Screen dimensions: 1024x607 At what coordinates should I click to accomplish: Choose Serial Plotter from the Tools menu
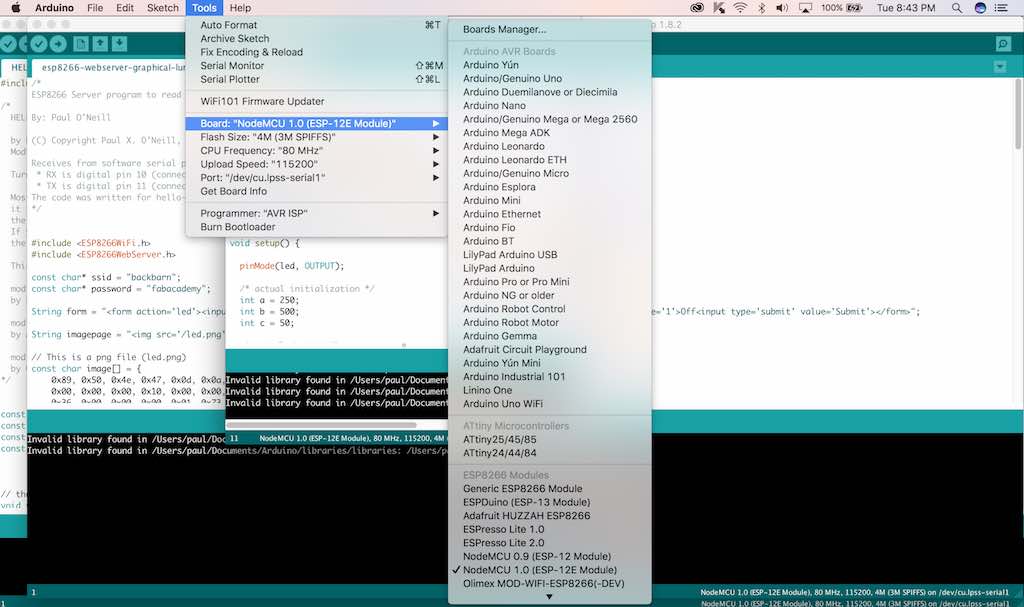coord(316,79)
